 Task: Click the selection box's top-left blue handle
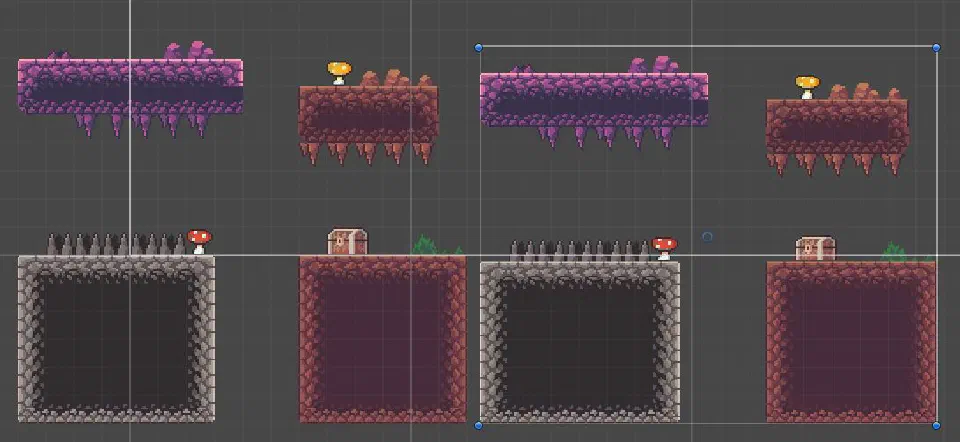[x=479, y=48]
